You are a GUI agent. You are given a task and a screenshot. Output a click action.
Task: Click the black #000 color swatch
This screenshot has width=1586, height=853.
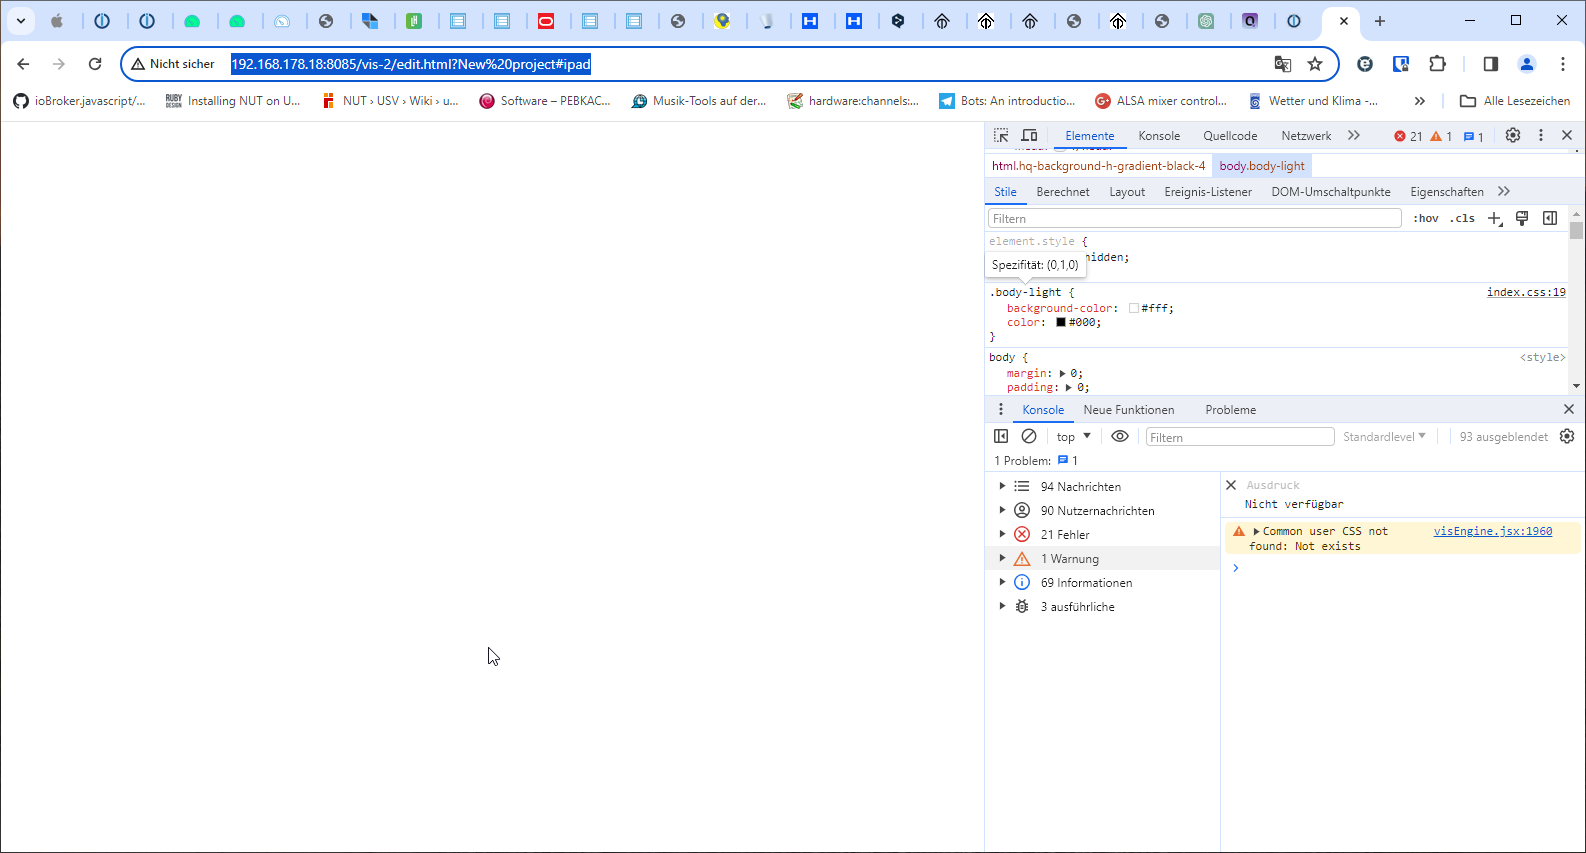1061,322
